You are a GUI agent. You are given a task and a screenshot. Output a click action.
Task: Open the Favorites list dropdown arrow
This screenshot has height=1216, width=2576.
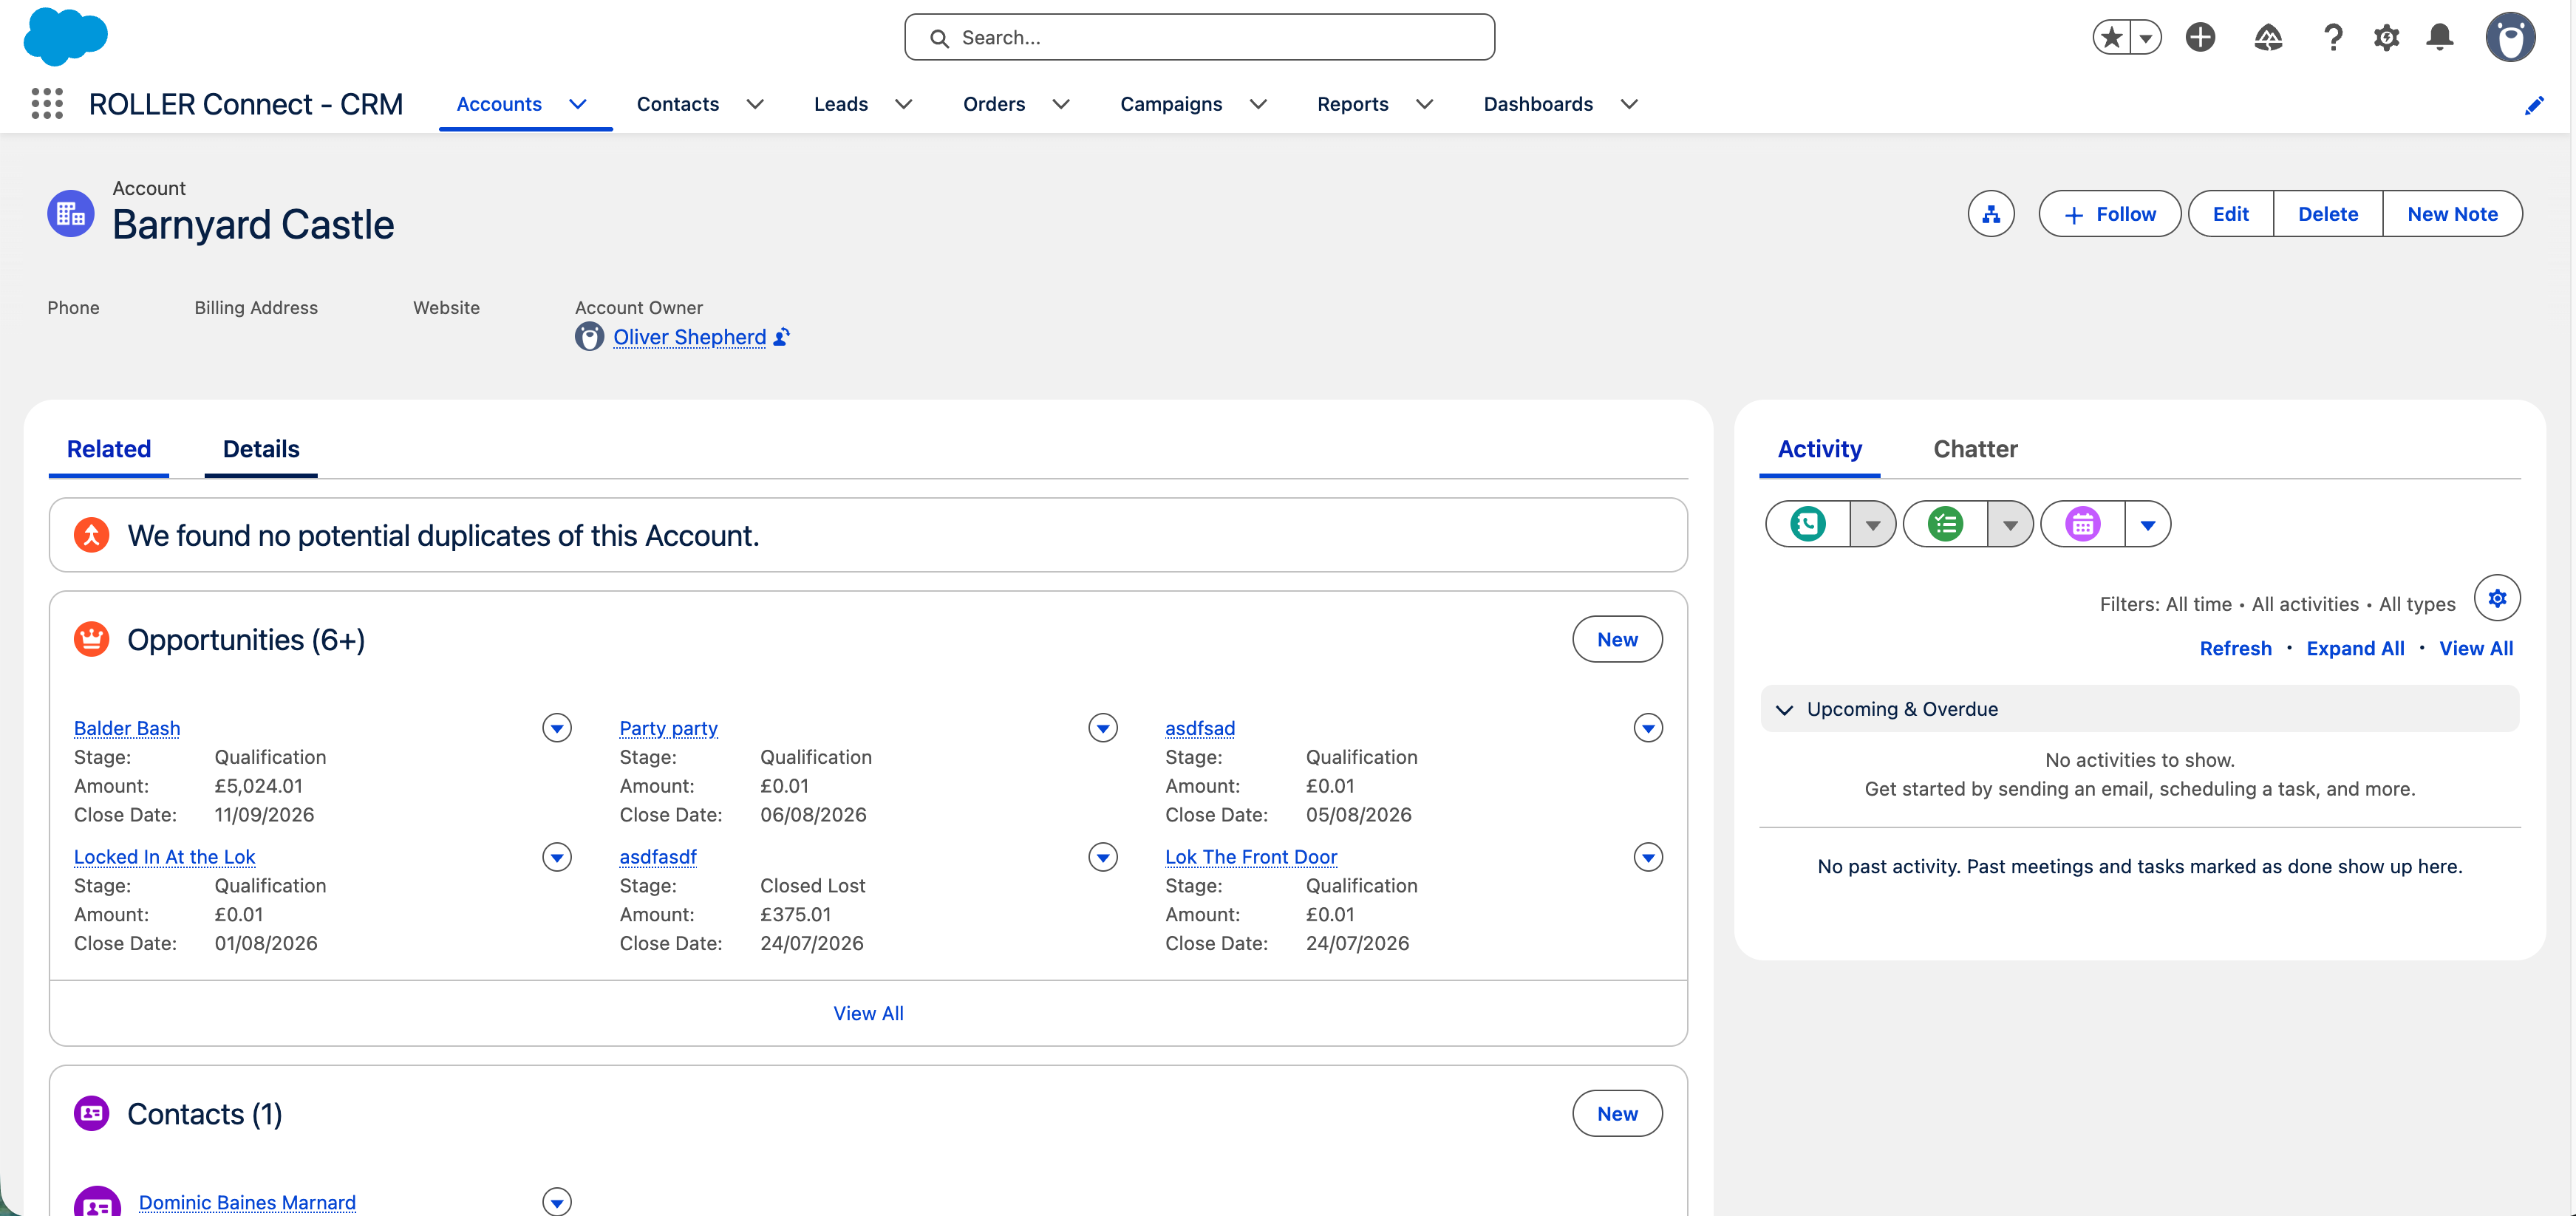[2146, 37]
